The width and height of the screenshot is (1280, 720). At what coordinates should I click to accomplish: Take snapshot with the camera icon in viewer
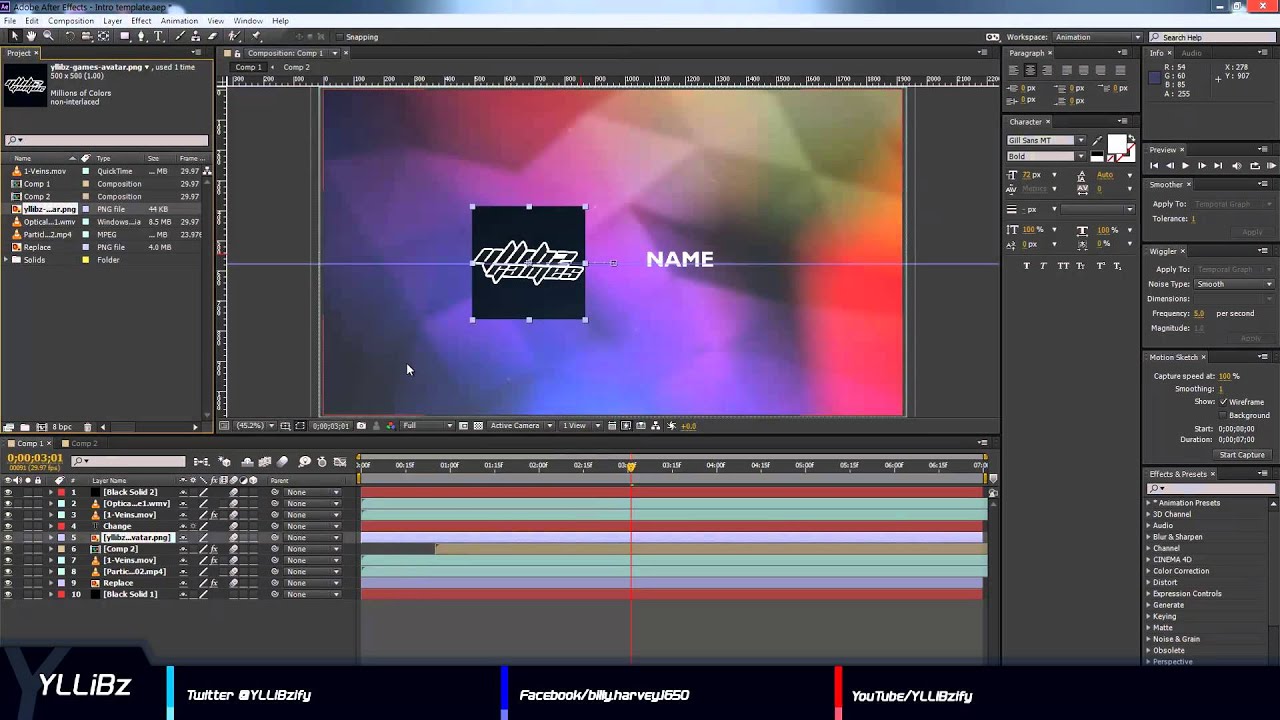click(x=361, y=426)
